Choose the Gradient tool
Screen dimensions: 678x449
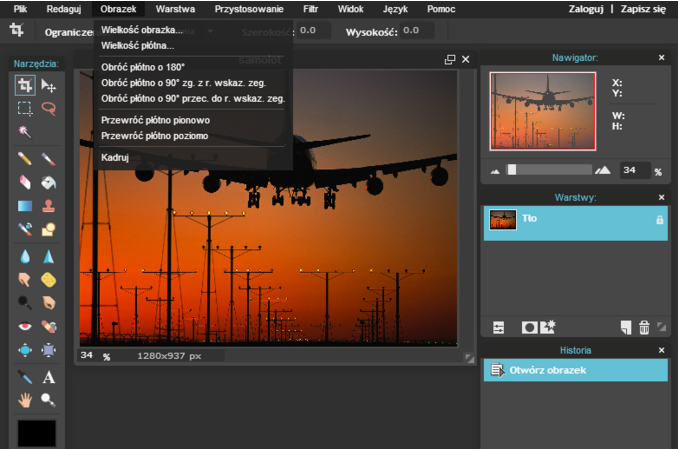tap(25, 206)
